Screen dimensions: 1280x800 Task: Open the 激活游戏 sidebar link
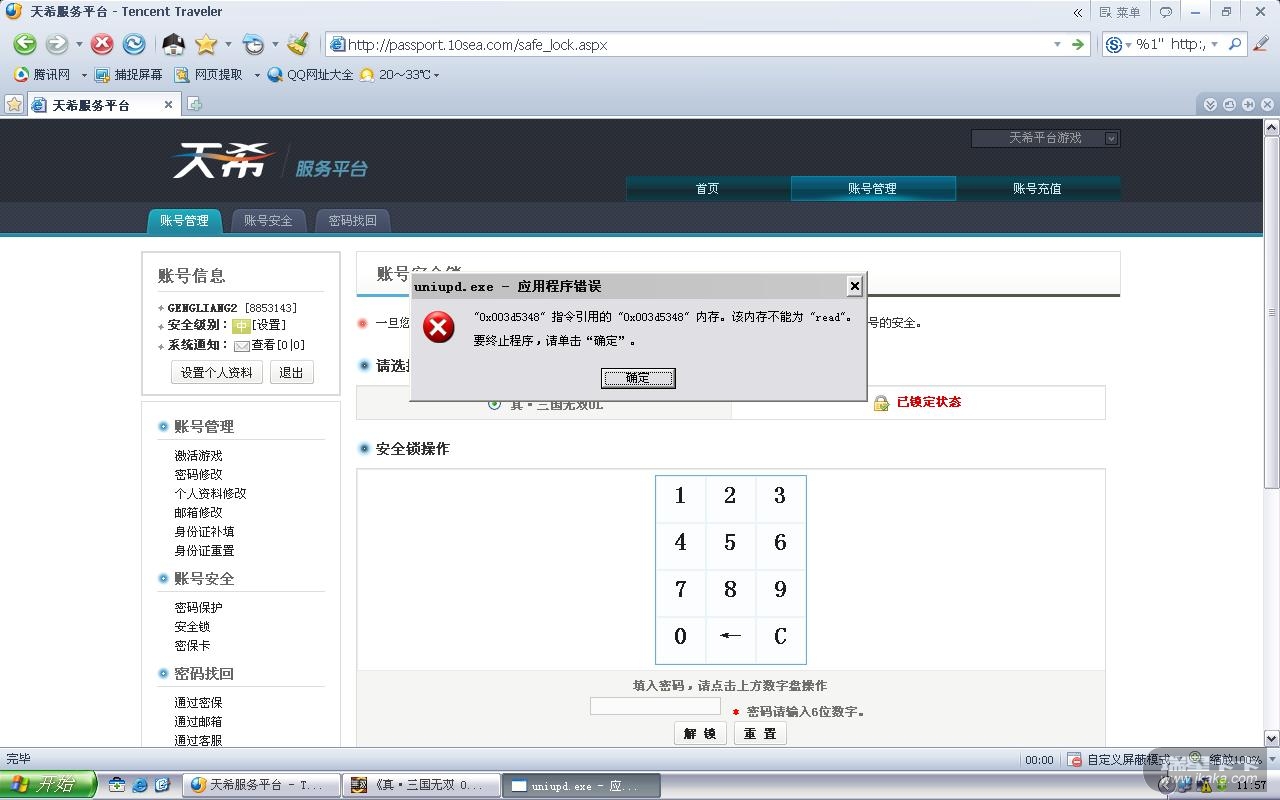198,455
